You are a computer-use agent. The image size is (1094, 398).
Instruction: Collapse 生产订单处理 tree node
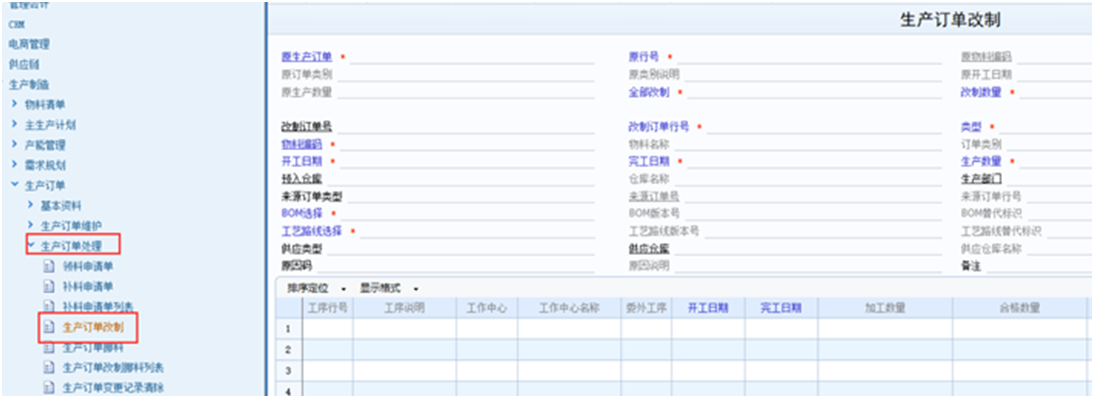click(31, 245)
